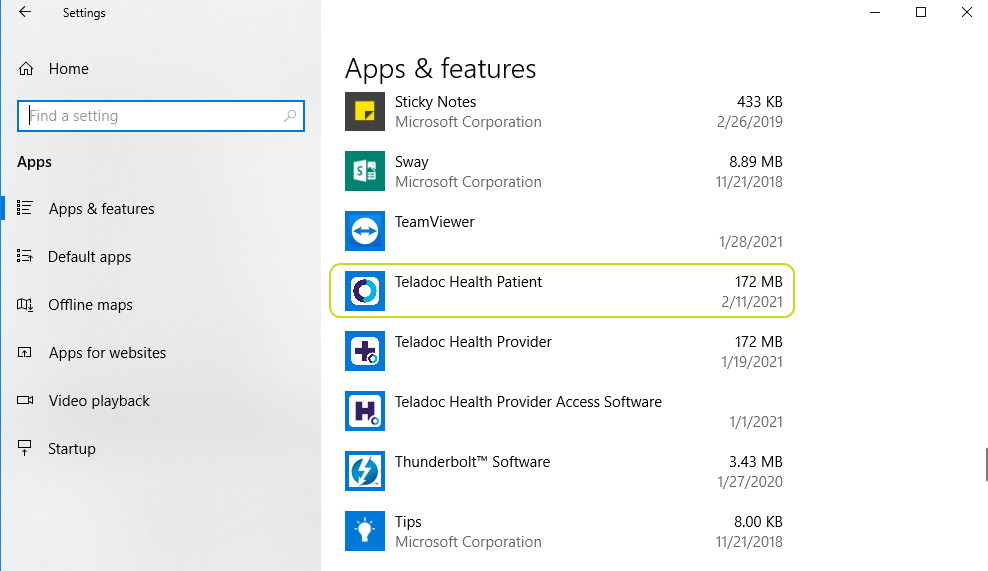Click the 8.89 MB size of Sway
Image resolution: width=988 pixels, height=571 pixels.
point(755,162)
